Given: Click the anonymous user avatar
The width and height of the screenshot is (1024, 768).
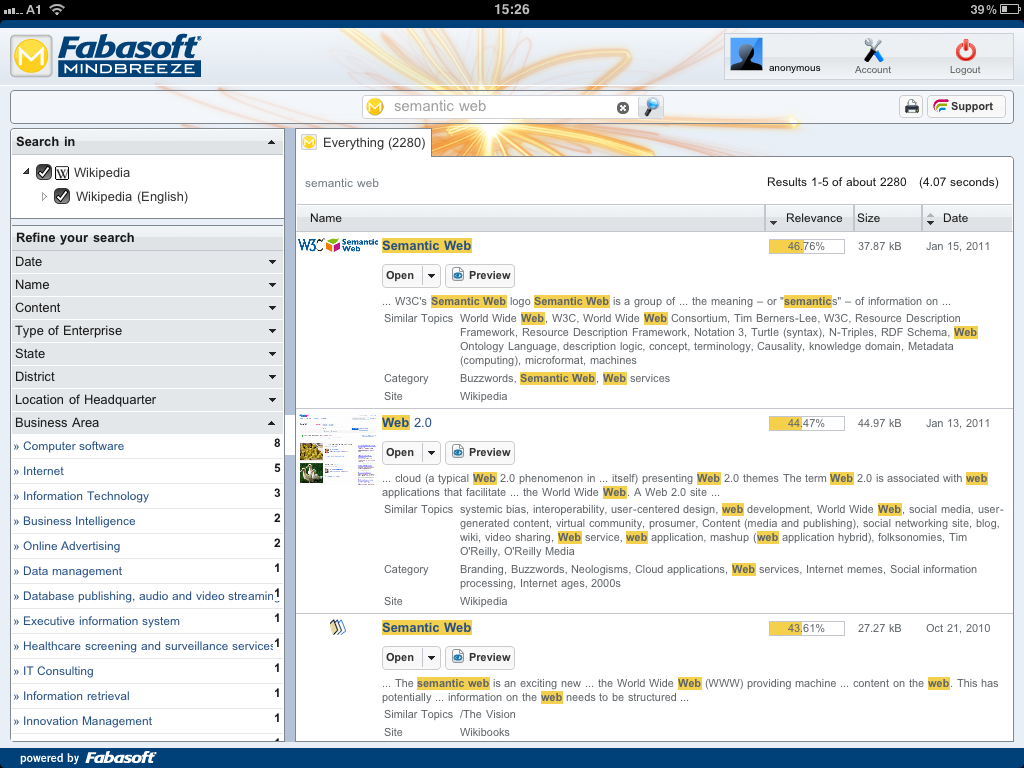Looking at the screenshot, I should (x=746, y=54).
